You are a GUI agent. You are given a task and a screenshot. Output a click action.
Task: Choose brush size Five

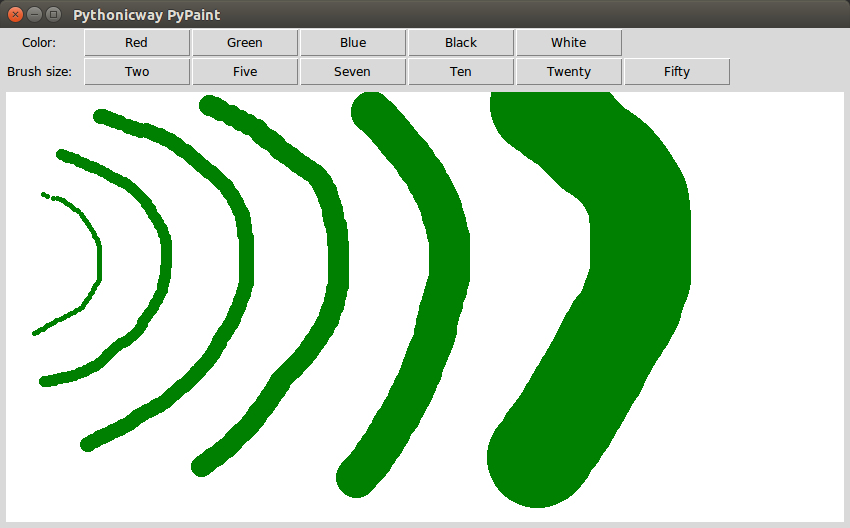pyautogui.click(x=244, y=72)
